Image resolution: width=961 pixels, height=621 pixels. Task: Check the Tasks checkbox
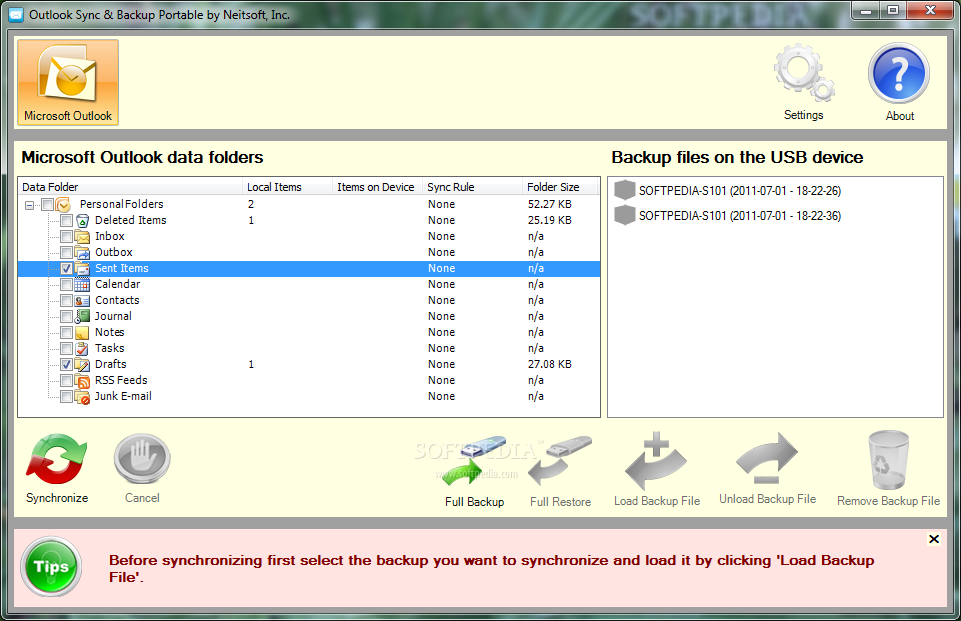pyautogui.click(x=66, y=348)
